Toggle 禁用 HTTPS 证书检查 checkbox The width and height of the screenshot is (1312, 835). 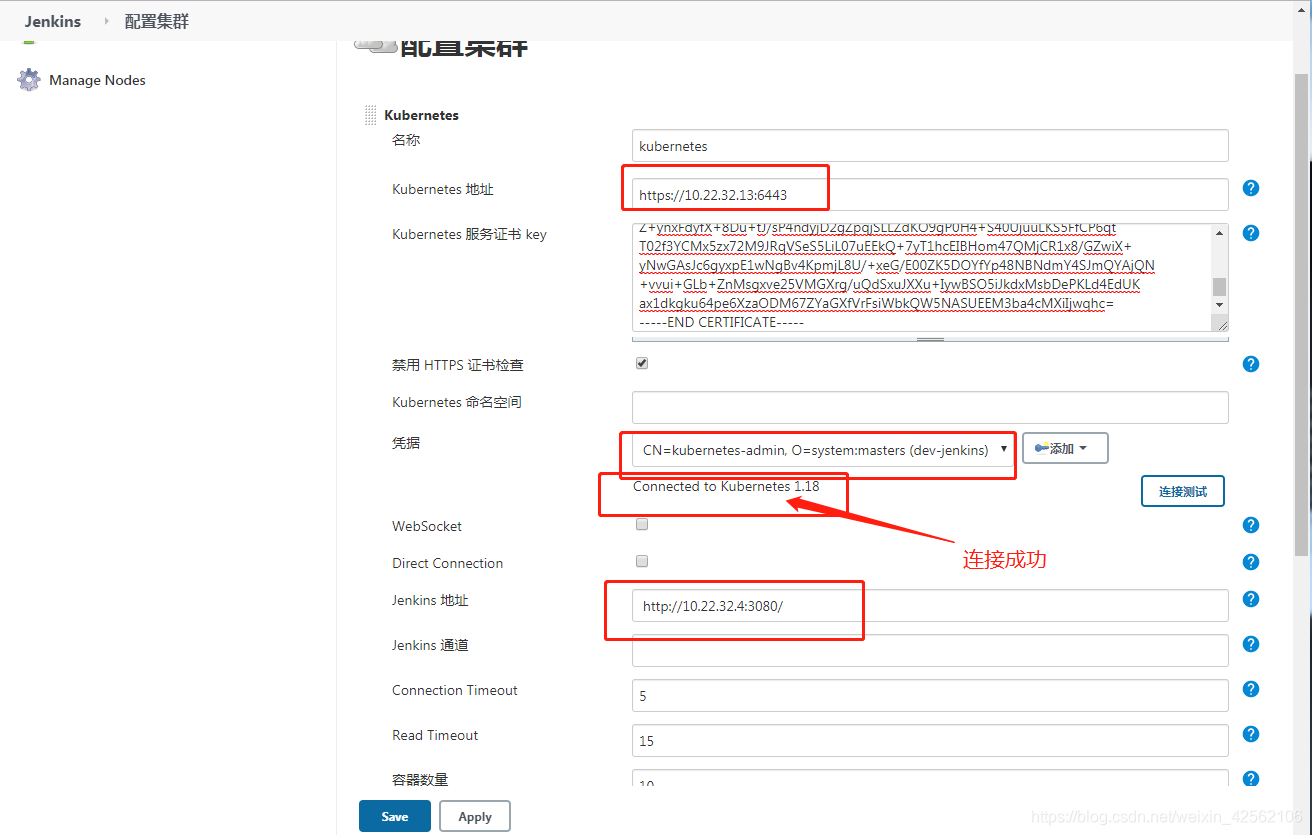tap(642, 363)
